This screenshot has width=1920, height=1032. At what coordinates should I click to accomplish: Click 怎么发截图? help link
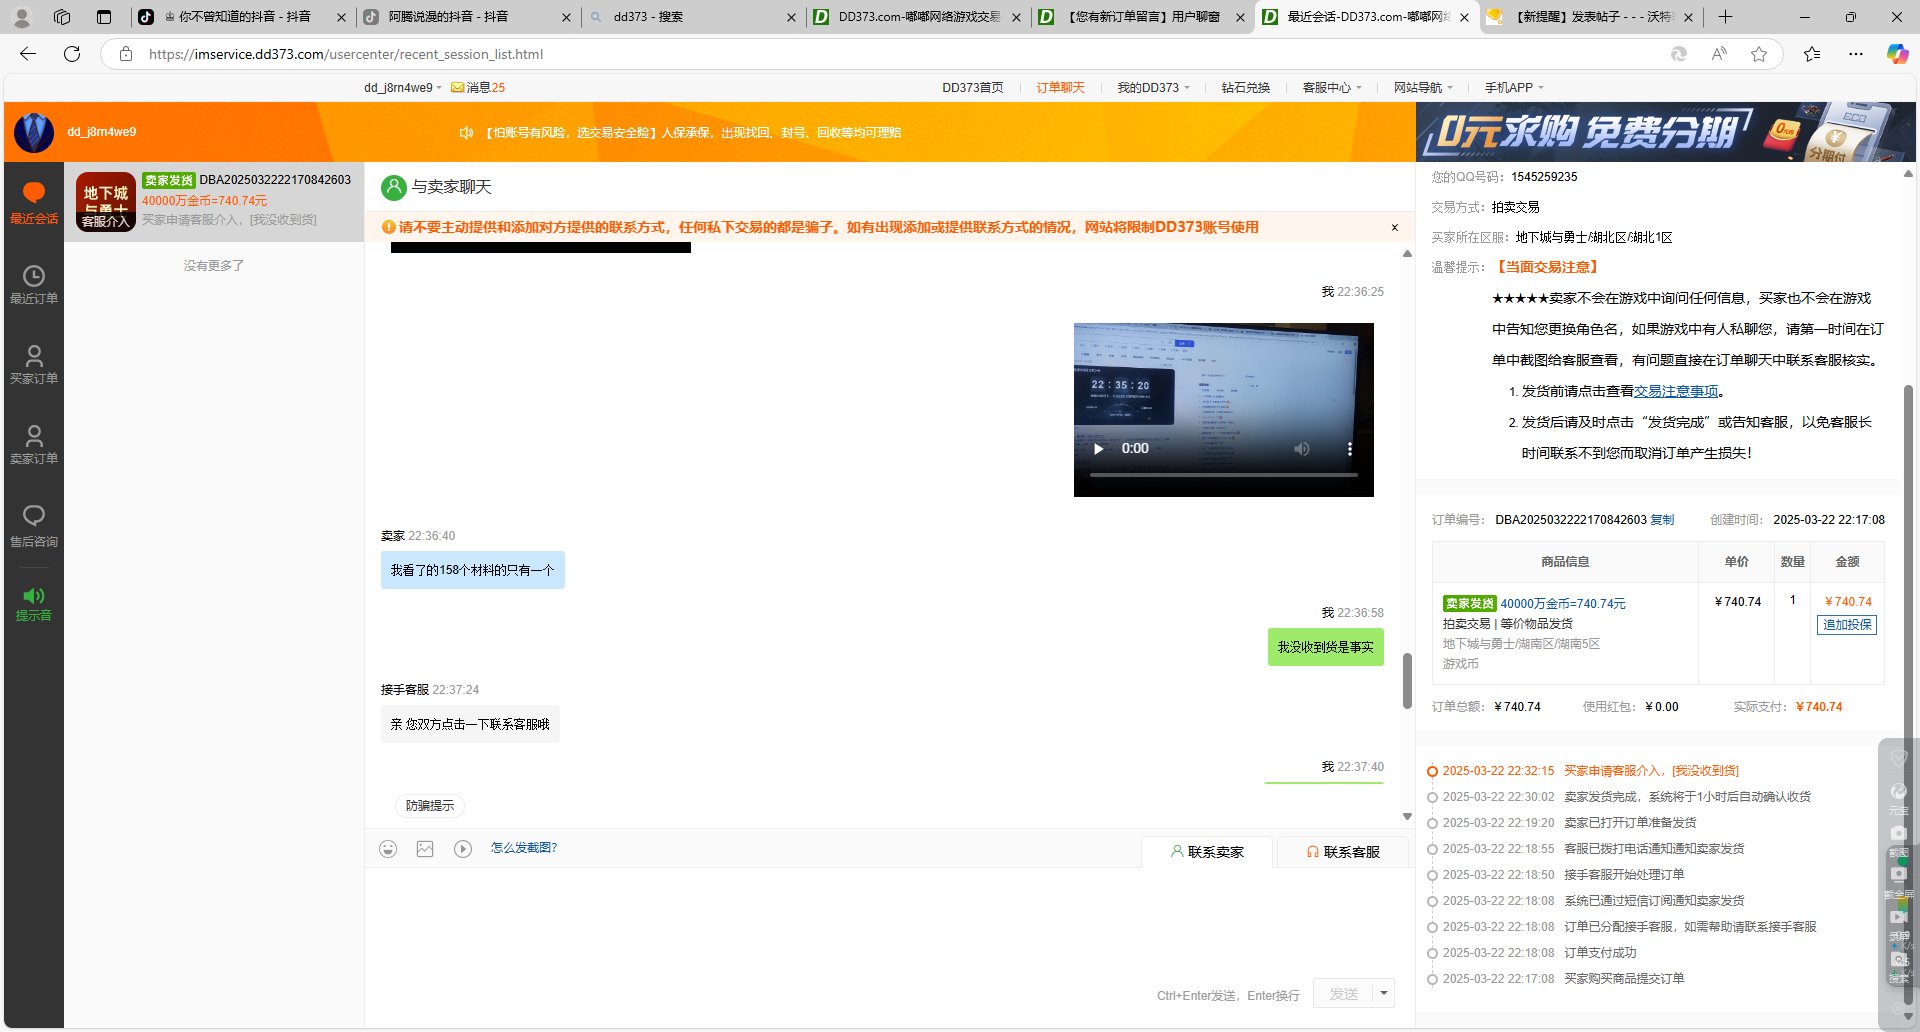523,848
